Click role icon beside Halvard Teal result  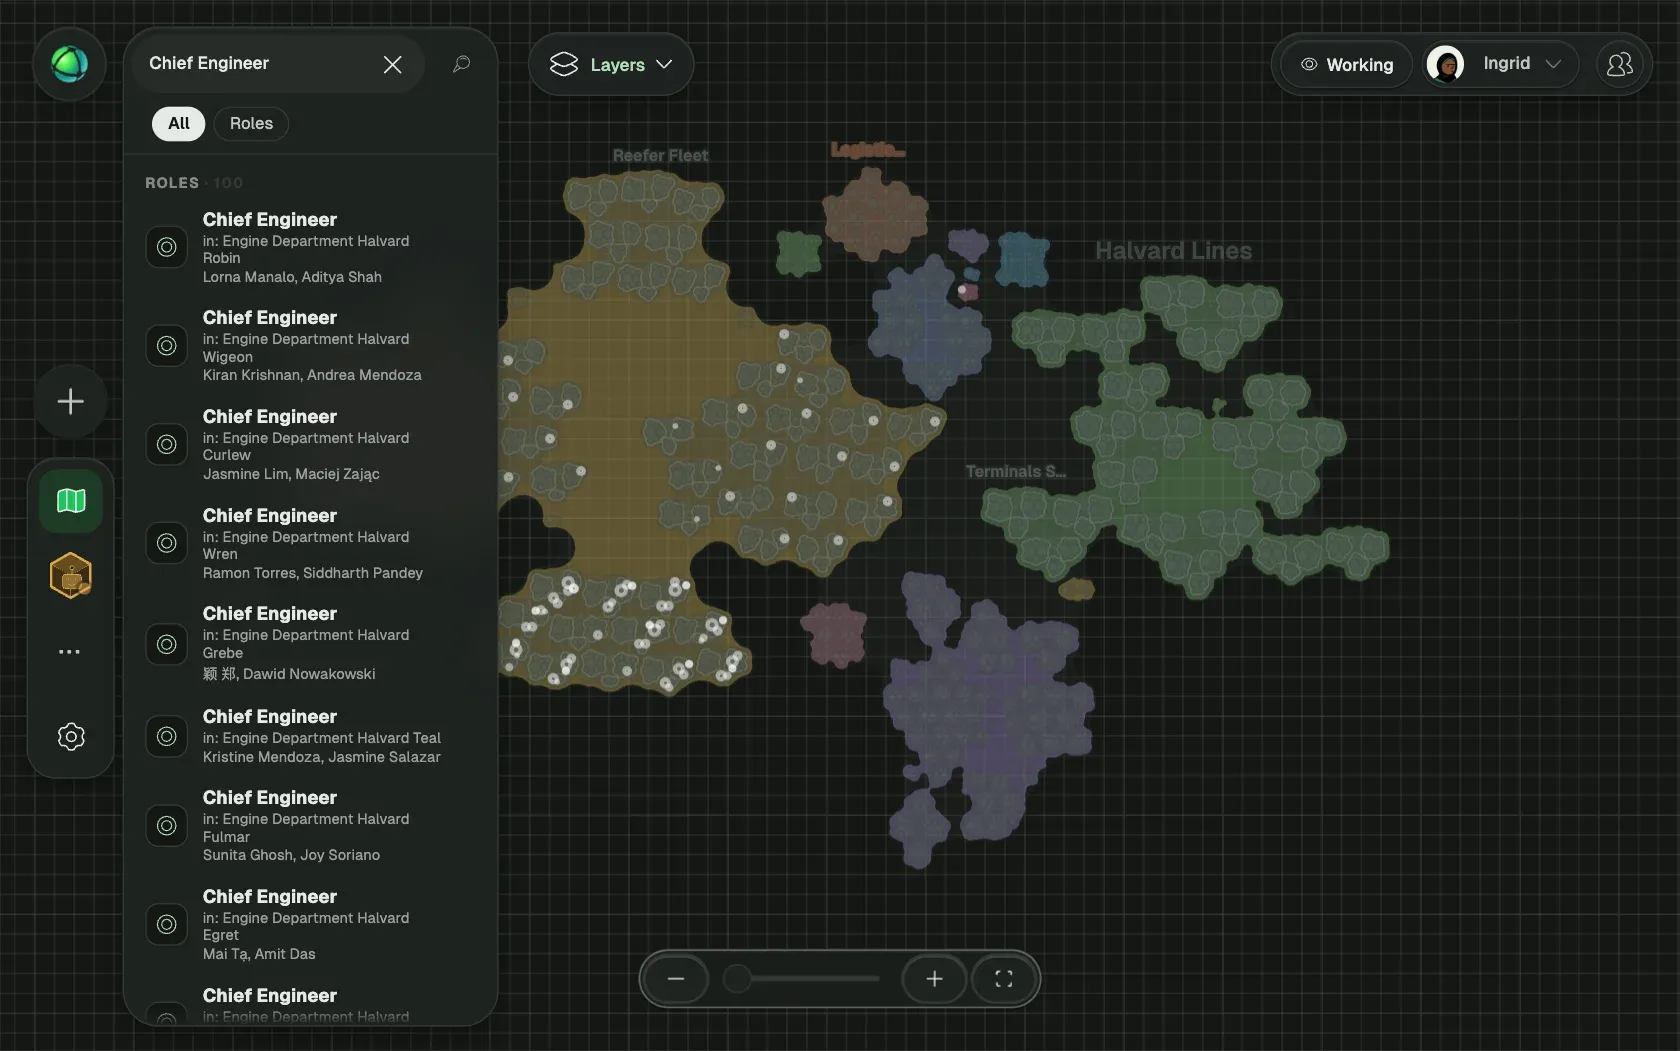[167, 737]
